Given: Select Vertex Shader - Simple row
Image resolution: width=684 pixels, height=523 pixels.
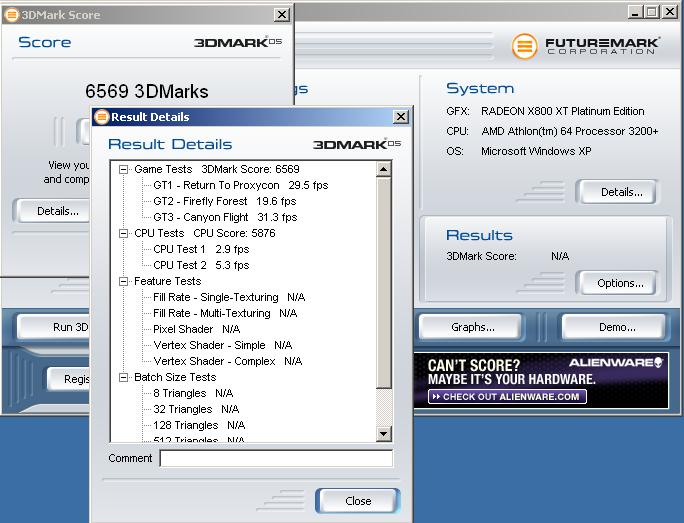Looking at the screenshot, I should (222, 345).
